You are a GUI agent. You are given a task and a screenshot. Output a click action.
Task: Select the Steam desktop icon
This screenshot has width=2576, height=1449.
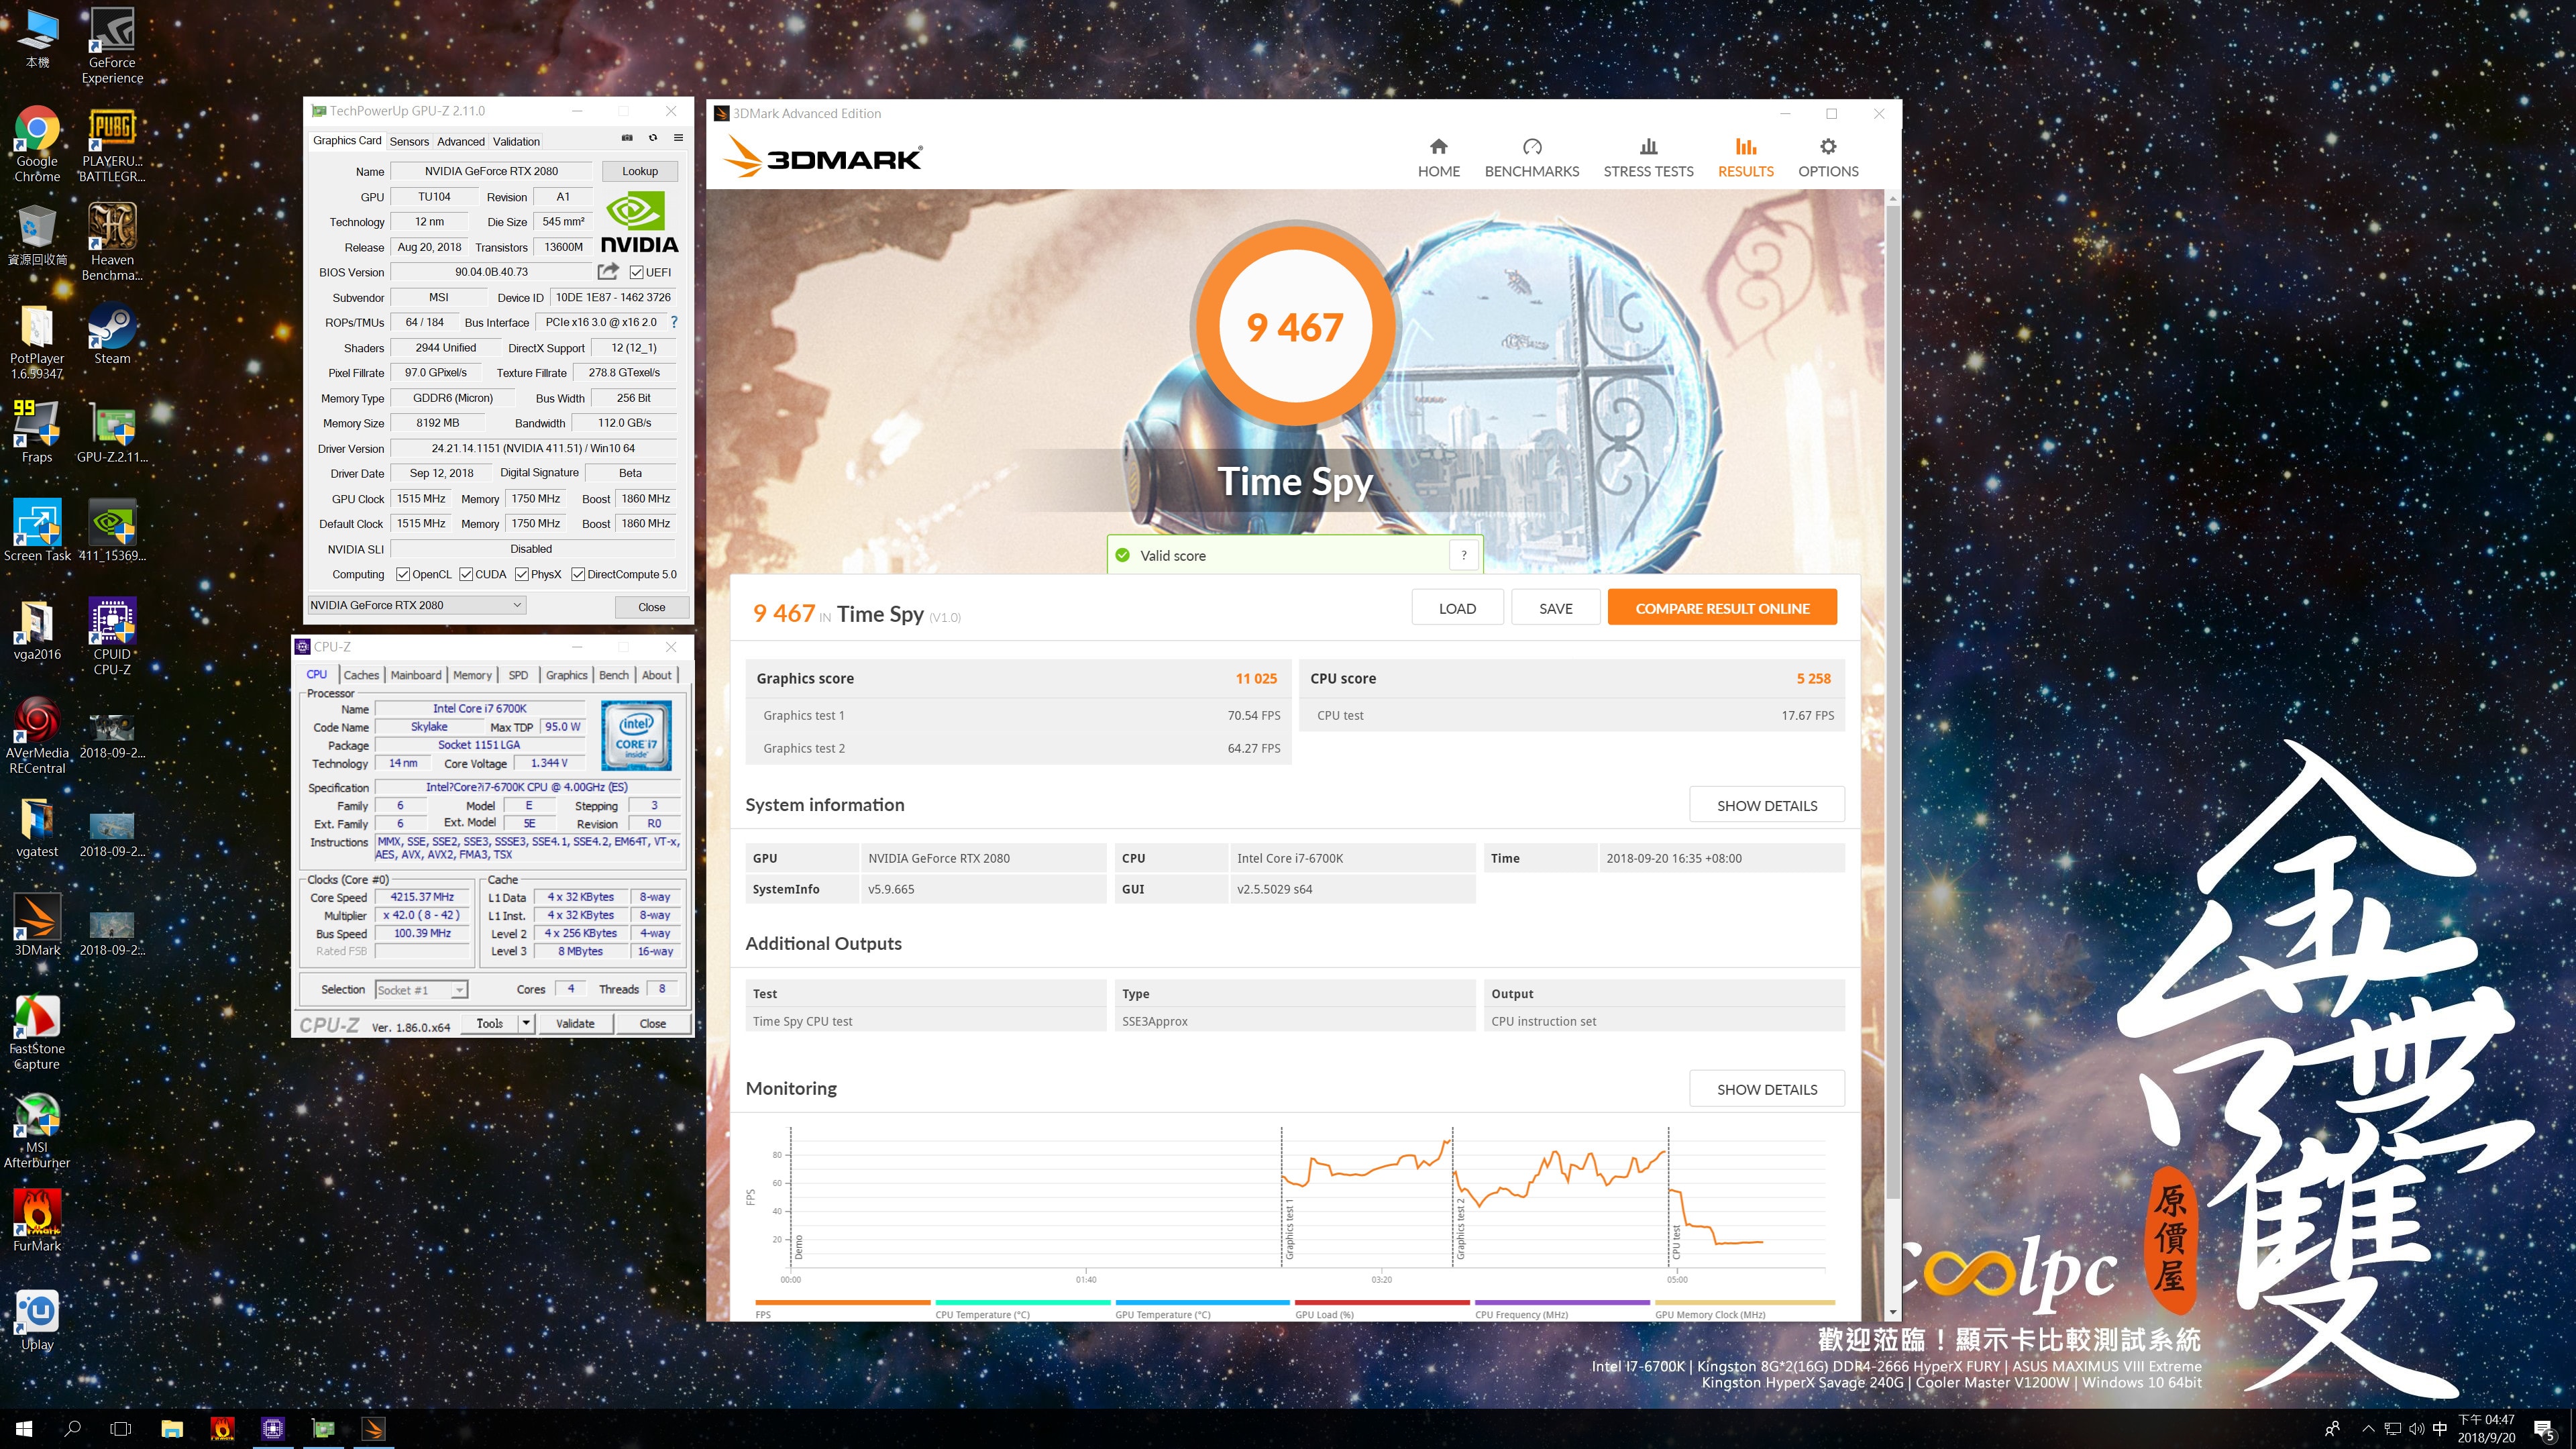[x=112, y=334]
